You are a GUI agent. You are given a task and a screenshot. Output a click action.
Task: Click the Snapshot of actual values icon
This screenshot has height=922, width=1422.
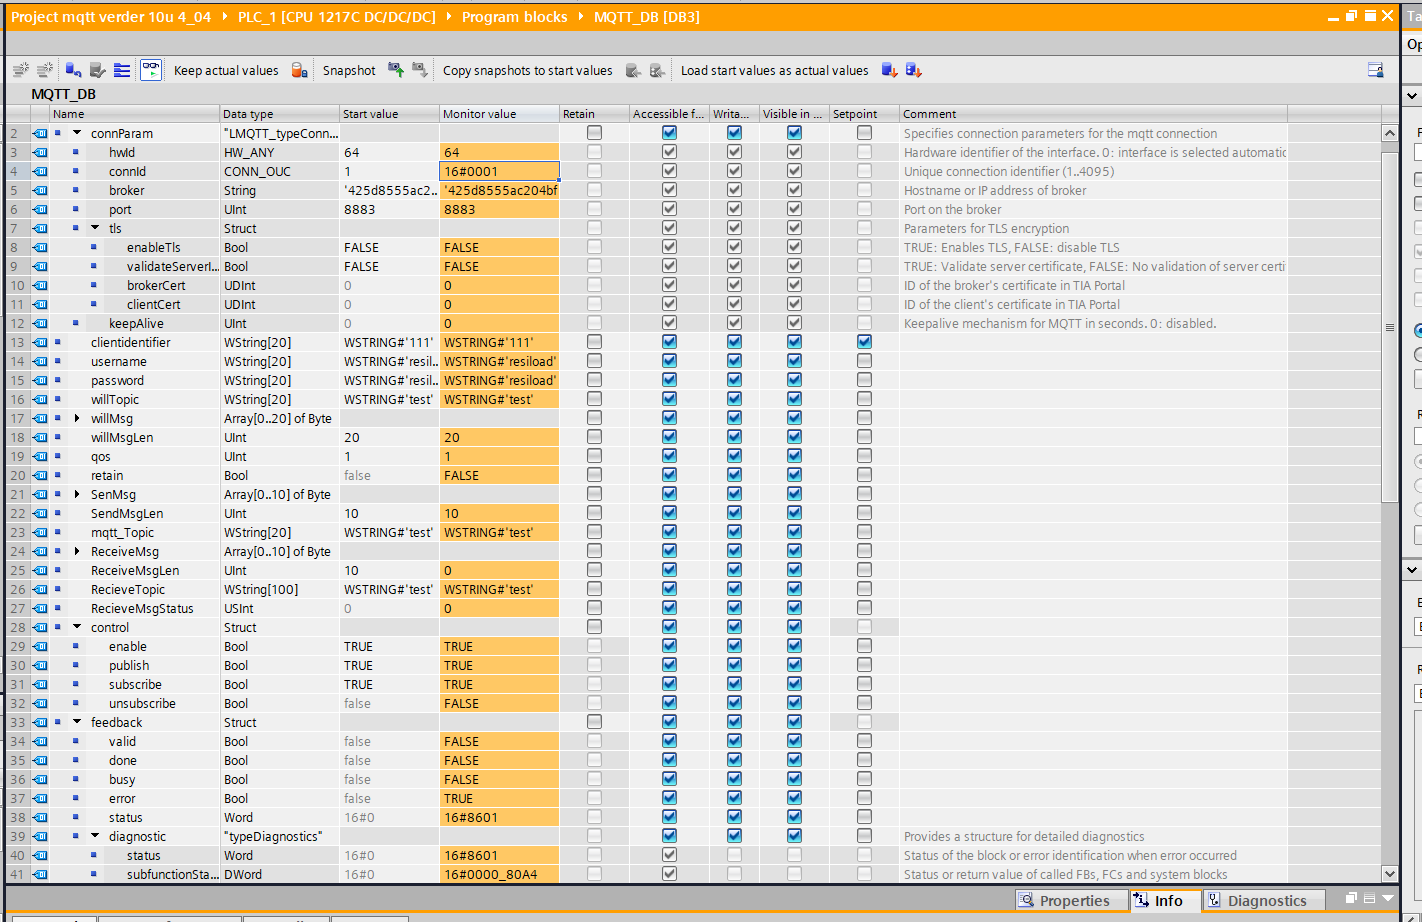(x=396, y=70)
